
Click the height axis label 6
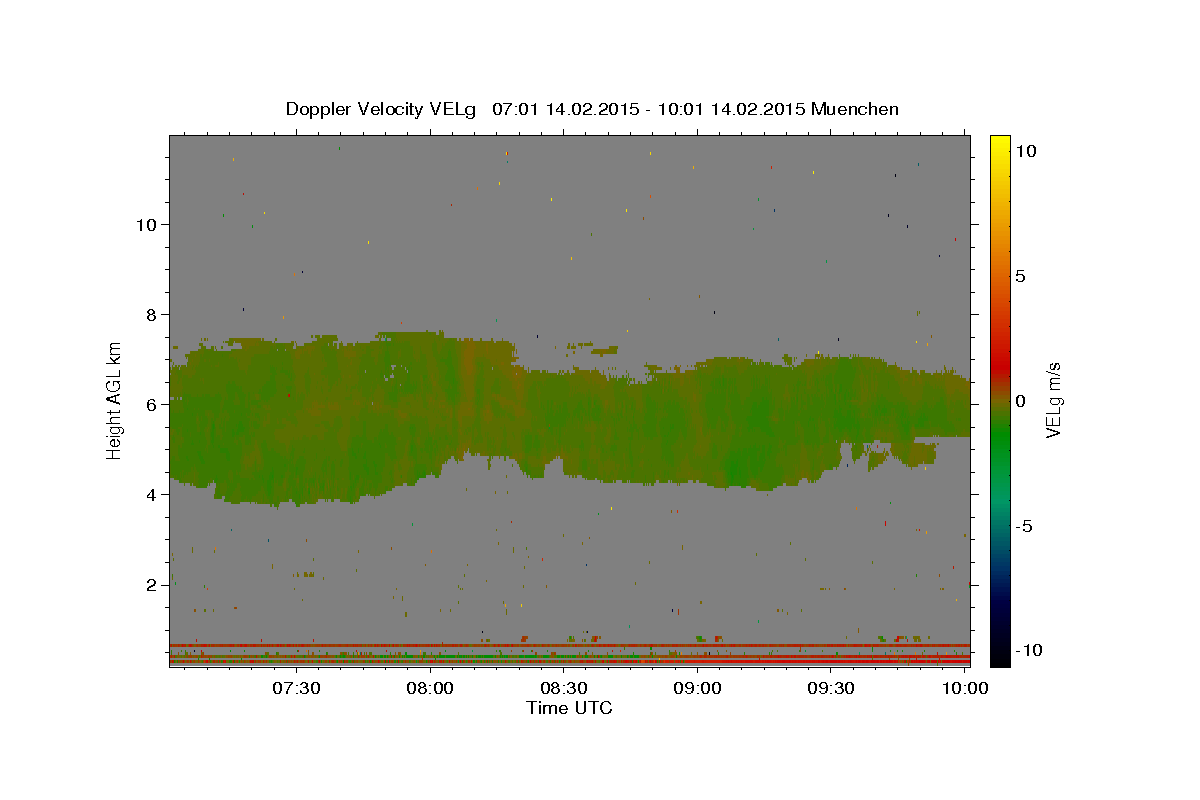click(x=150, y=404)
